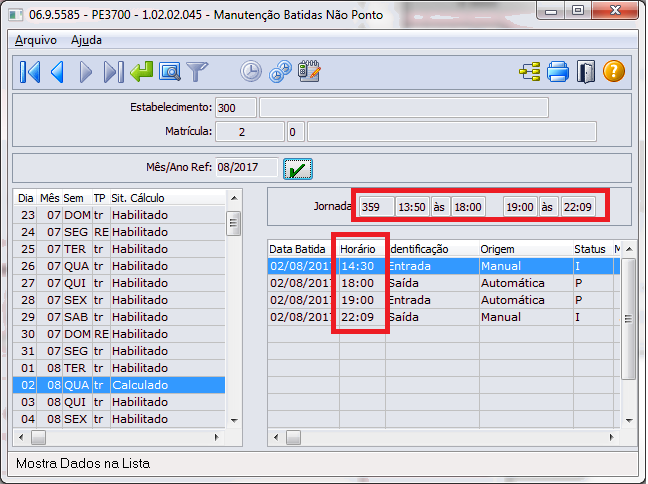Click the Jornada time field 18:00

(x=469, y=206)
